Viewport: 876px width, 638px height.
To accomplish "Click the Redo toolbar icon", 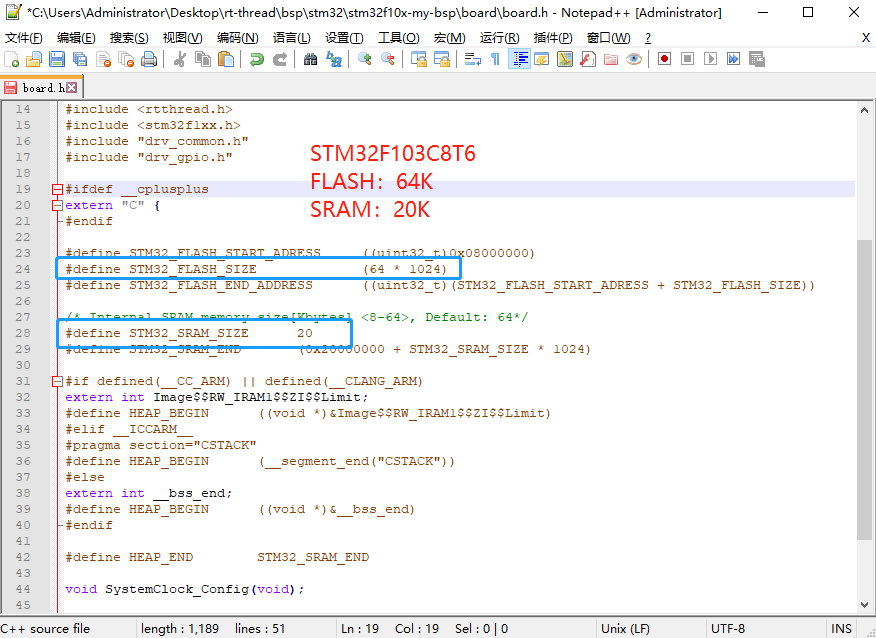I will pos(279,59).
